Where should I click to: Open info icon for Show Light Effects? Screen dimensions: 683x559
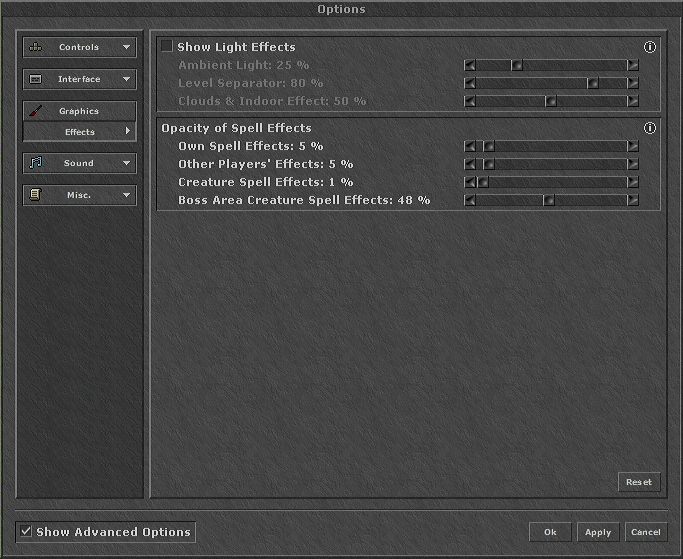649,47
